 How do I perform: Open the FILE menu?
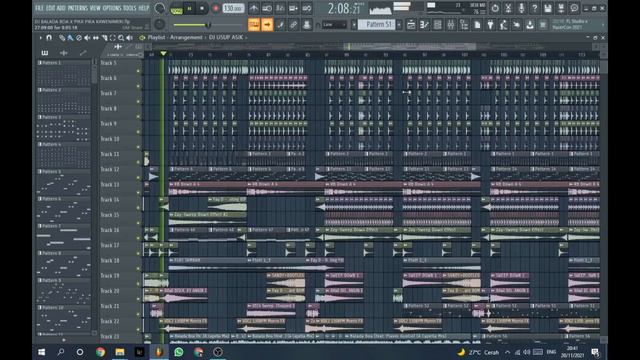click(39, 8)
